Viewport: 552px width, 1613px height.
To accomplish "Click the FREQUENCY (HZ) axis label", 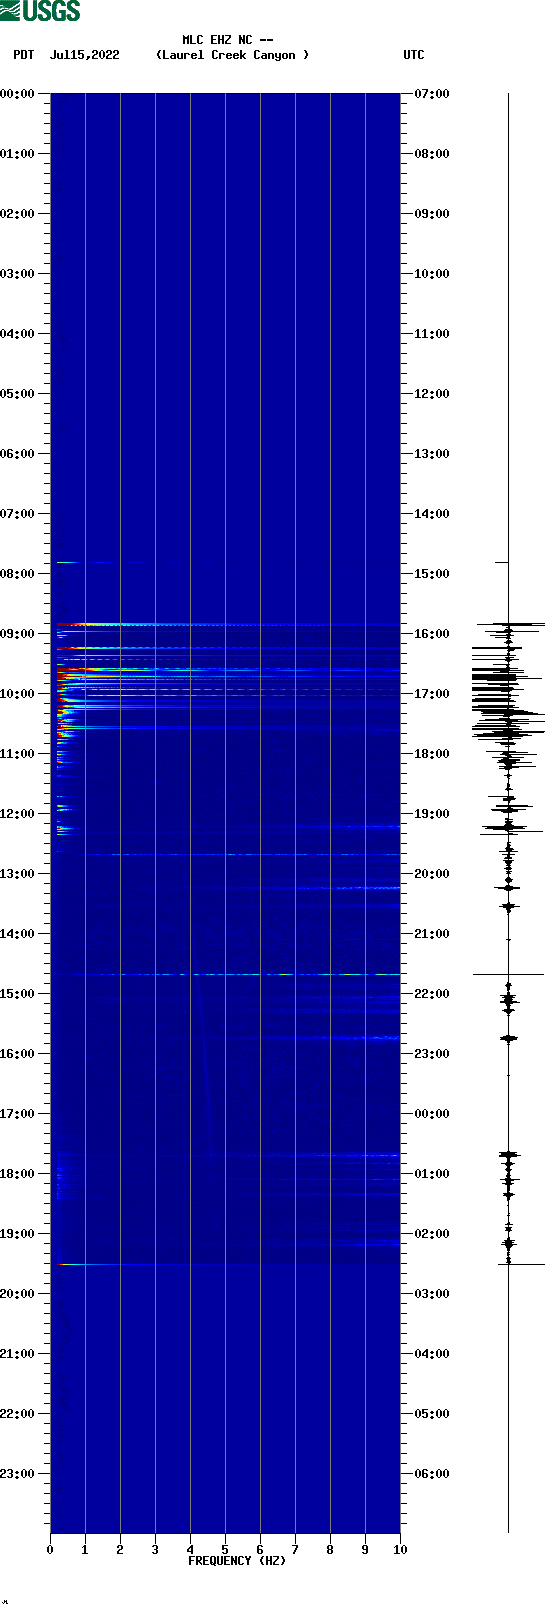I will click(x=237, y=1561).
